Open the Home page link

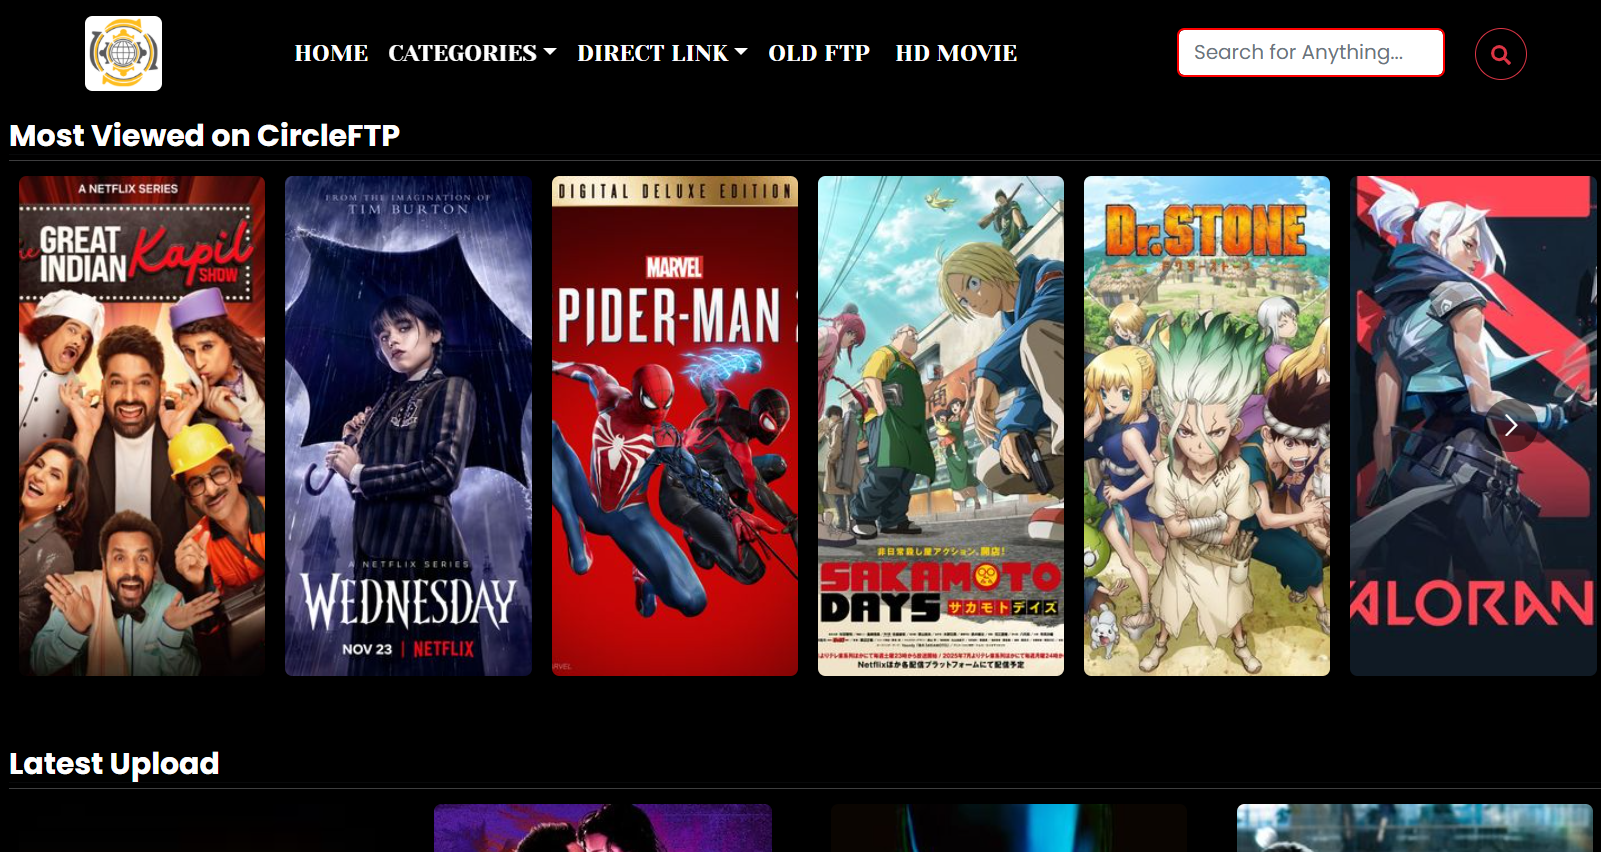coord(331,53)
